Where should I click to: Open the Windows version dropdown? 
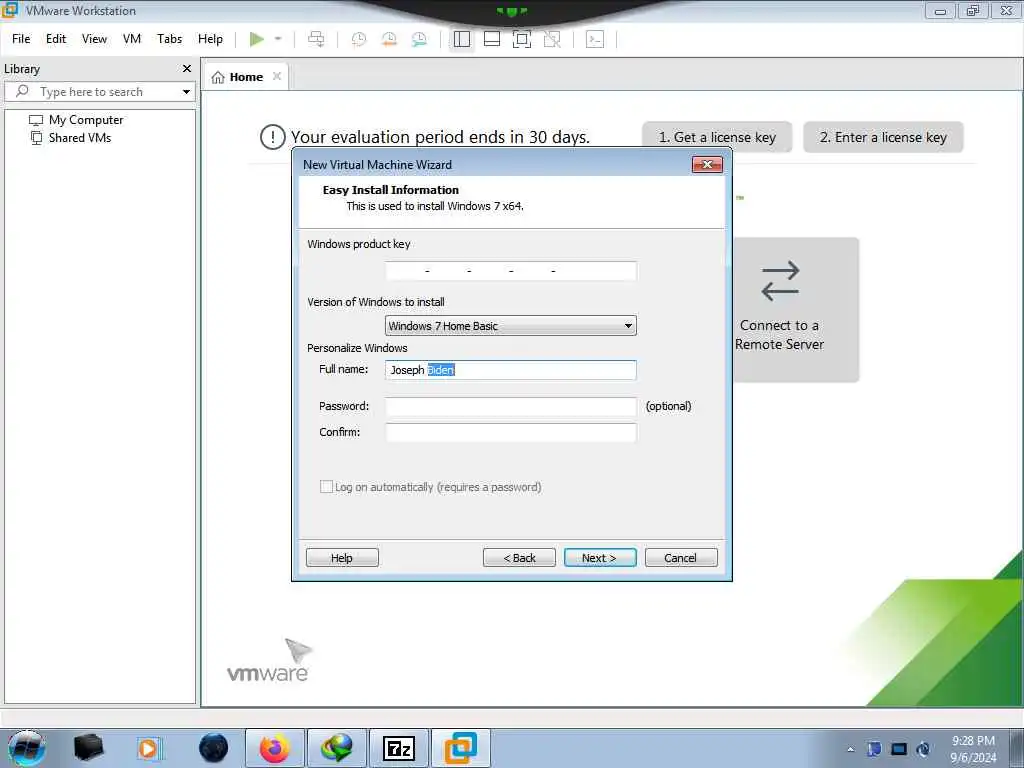510,325
